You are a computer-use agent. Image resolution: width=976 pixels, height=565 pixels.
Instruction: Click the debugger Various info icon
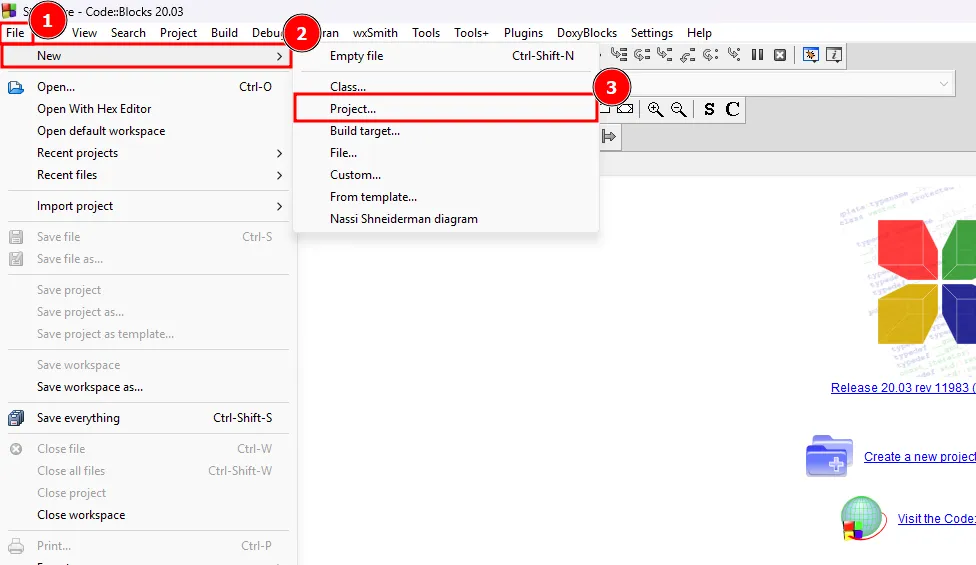(x=833, y=55)
